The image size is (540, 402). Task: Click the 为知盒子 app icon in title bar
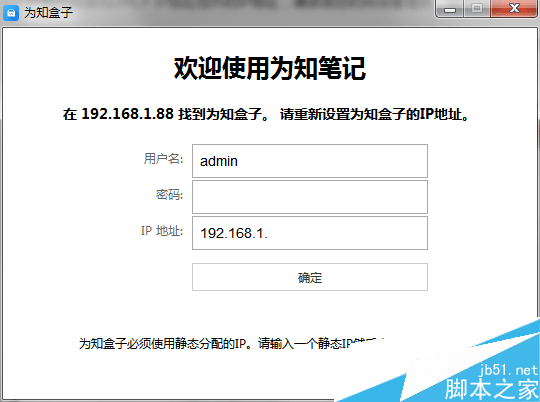click(x=11, y=12)
